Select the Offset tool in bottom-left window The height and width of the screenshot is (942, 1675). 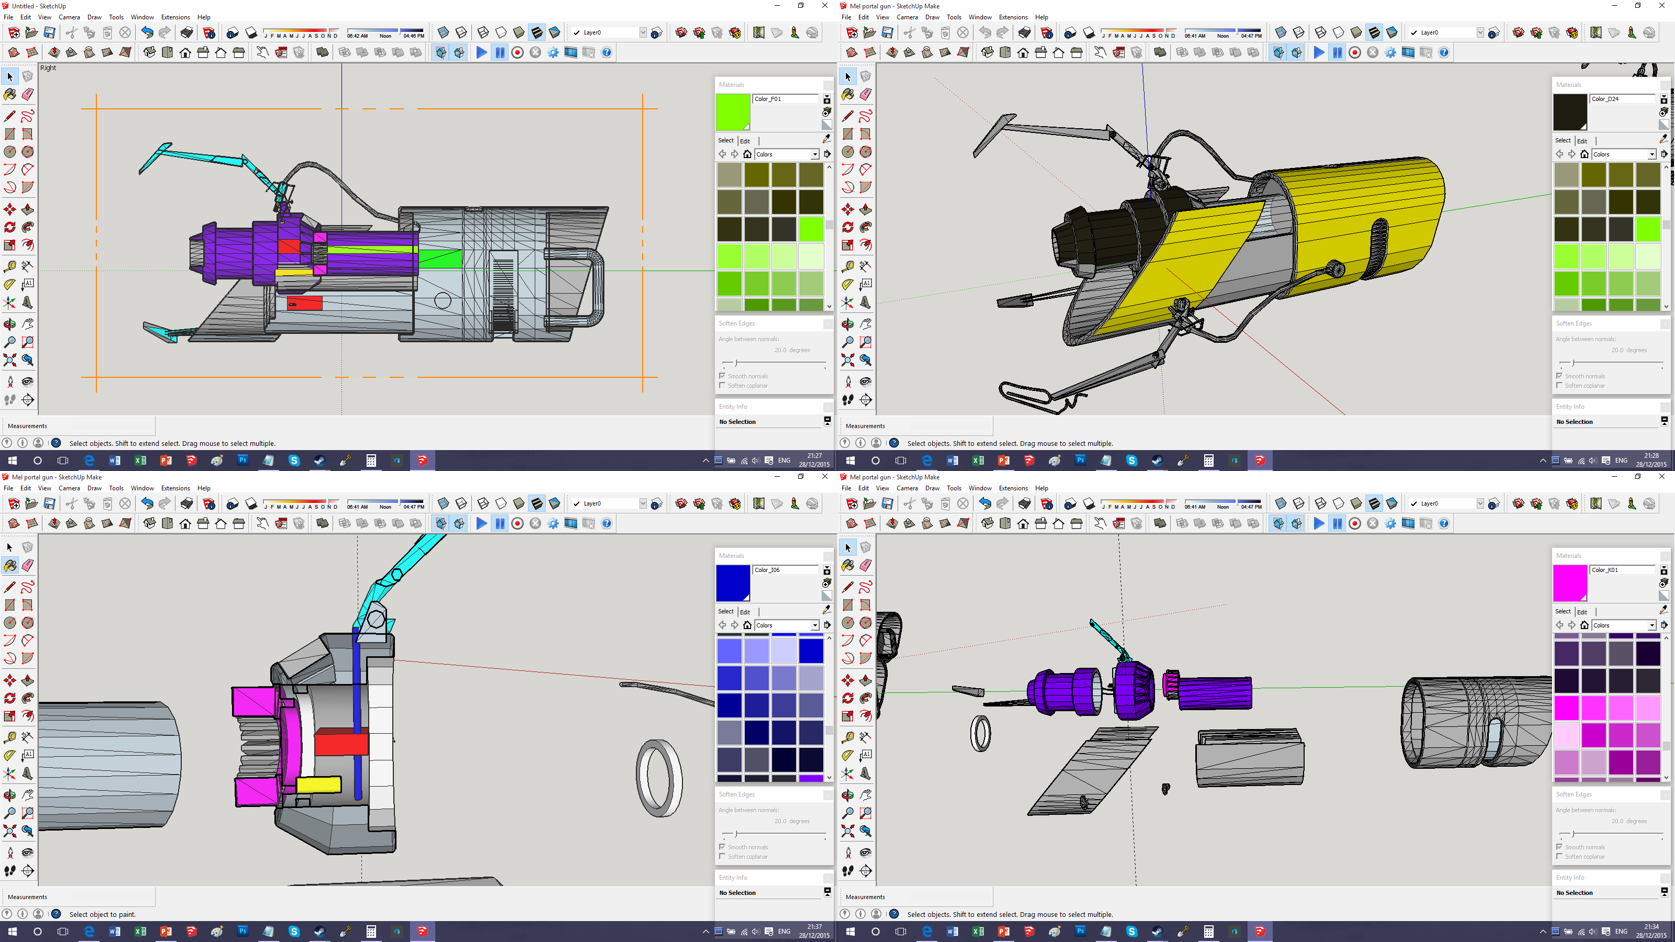[28, 716]
